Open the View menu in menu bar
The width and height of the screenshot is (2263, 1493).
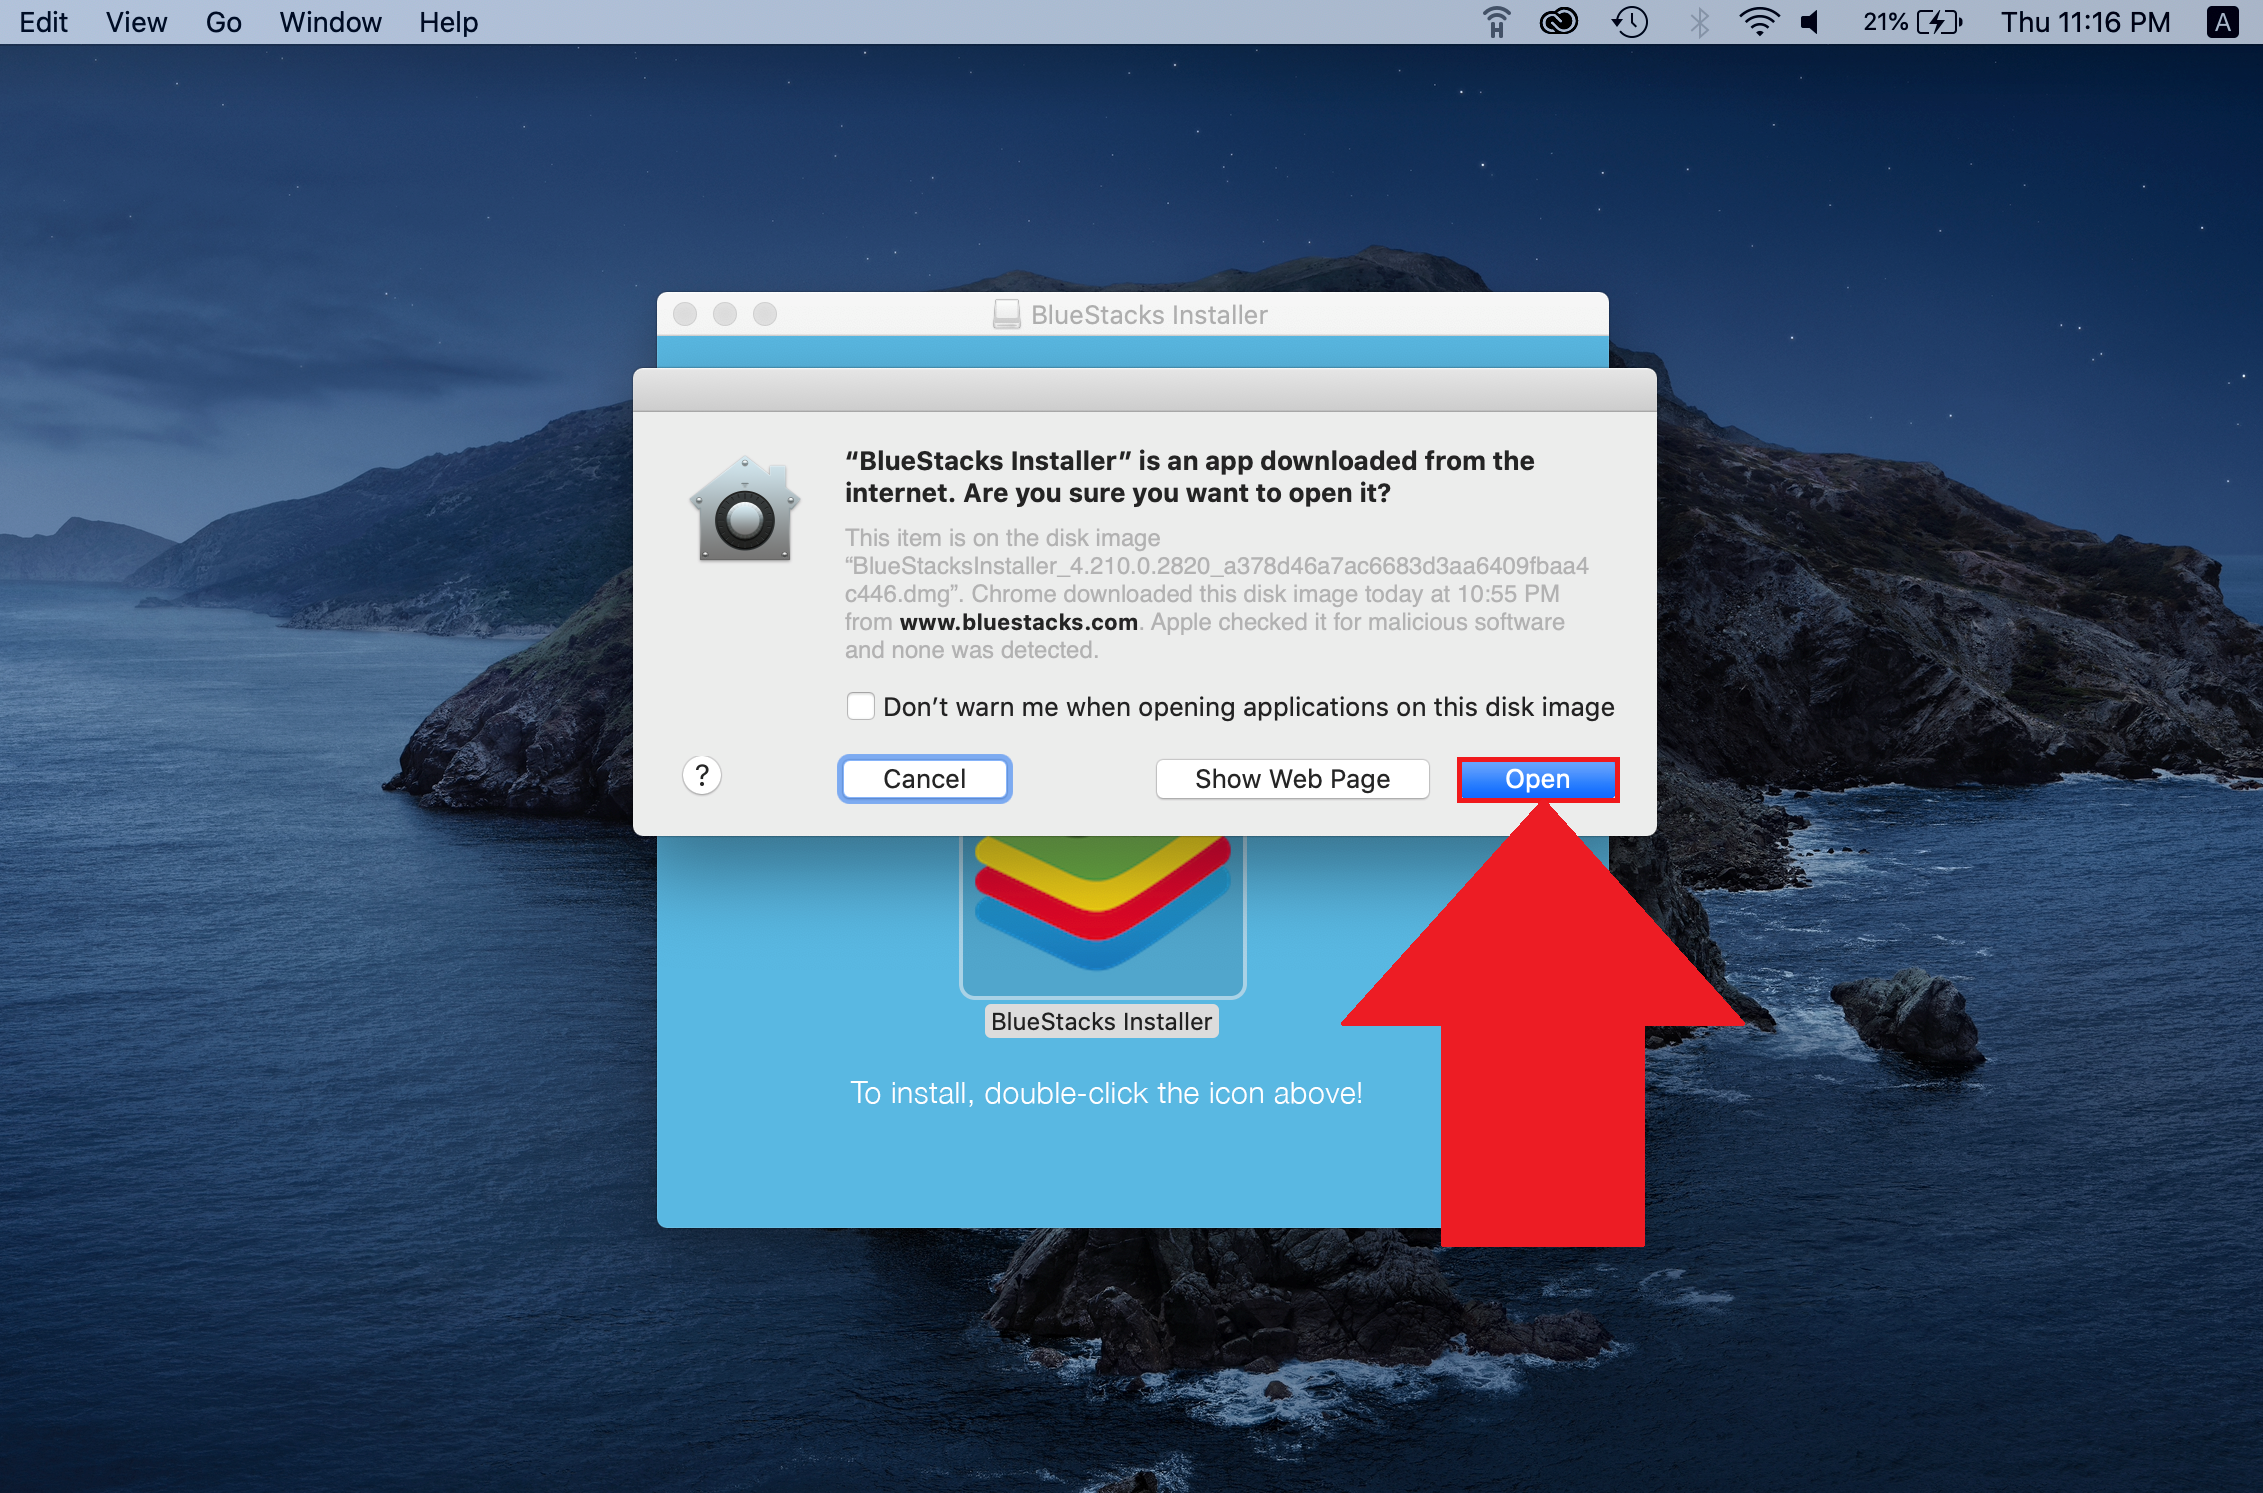[130, 20]
